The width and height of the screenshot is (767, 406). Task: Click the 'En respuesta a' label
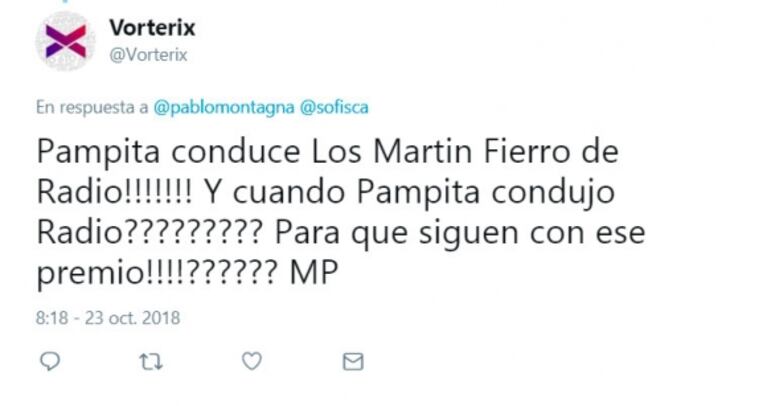click(92, 107)
